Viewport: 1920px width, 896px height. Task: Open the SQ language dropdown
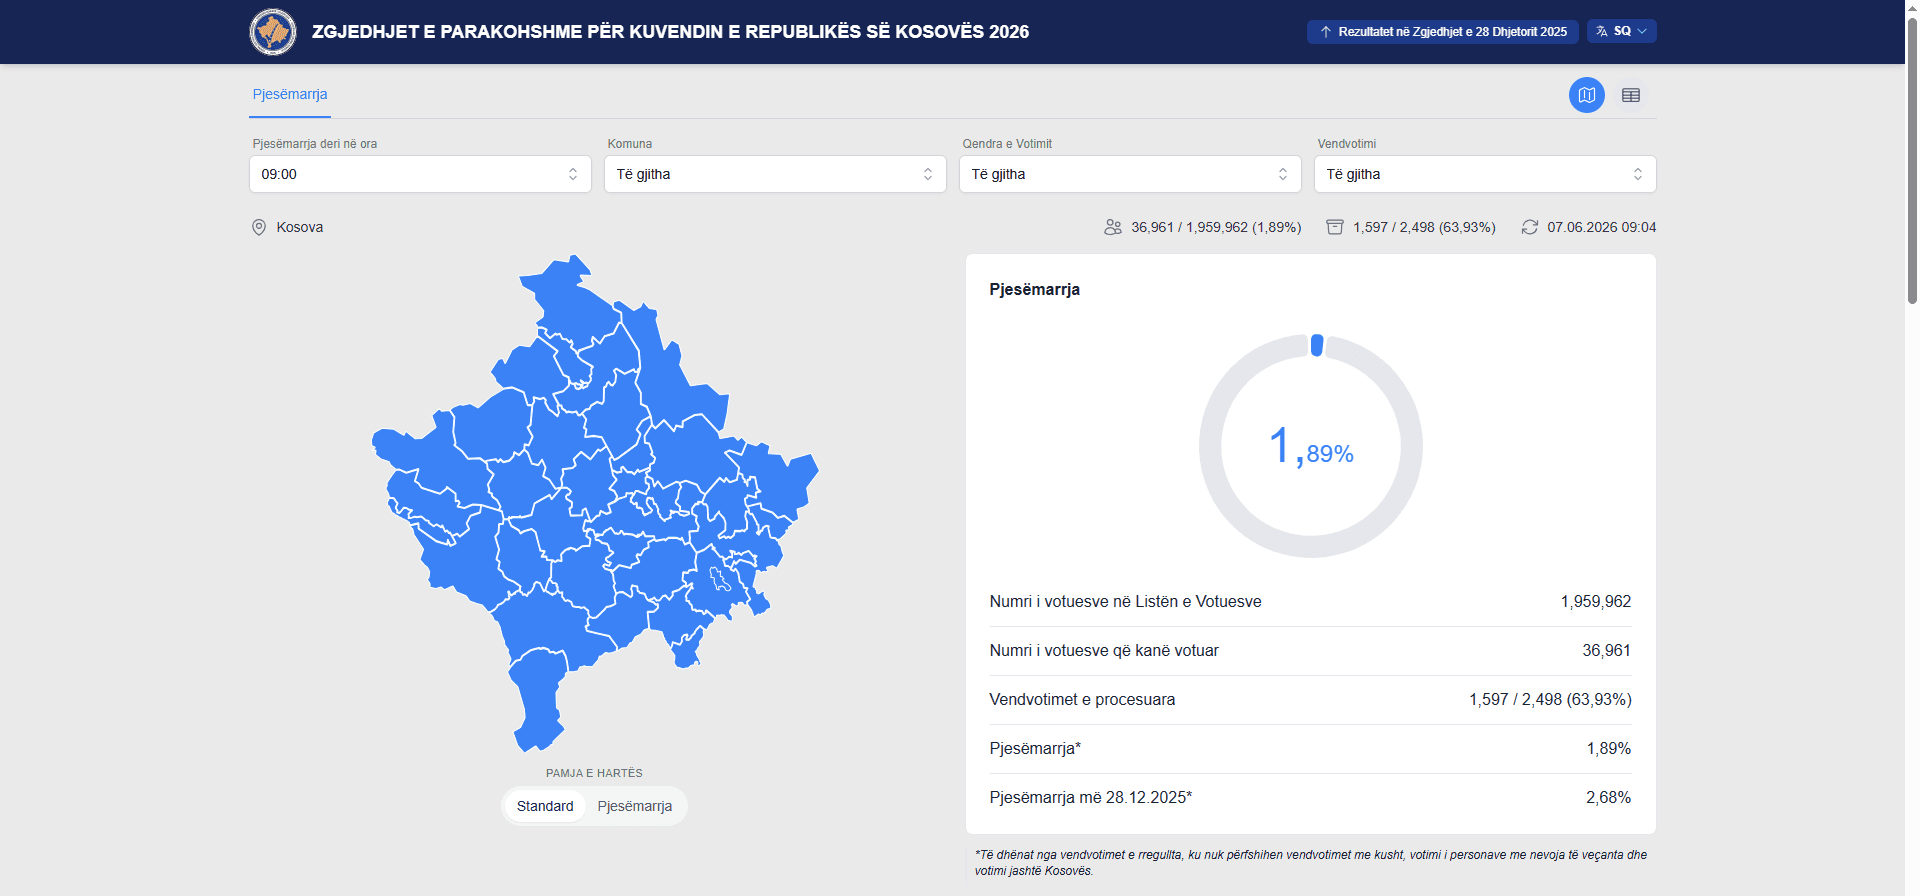1621,31
